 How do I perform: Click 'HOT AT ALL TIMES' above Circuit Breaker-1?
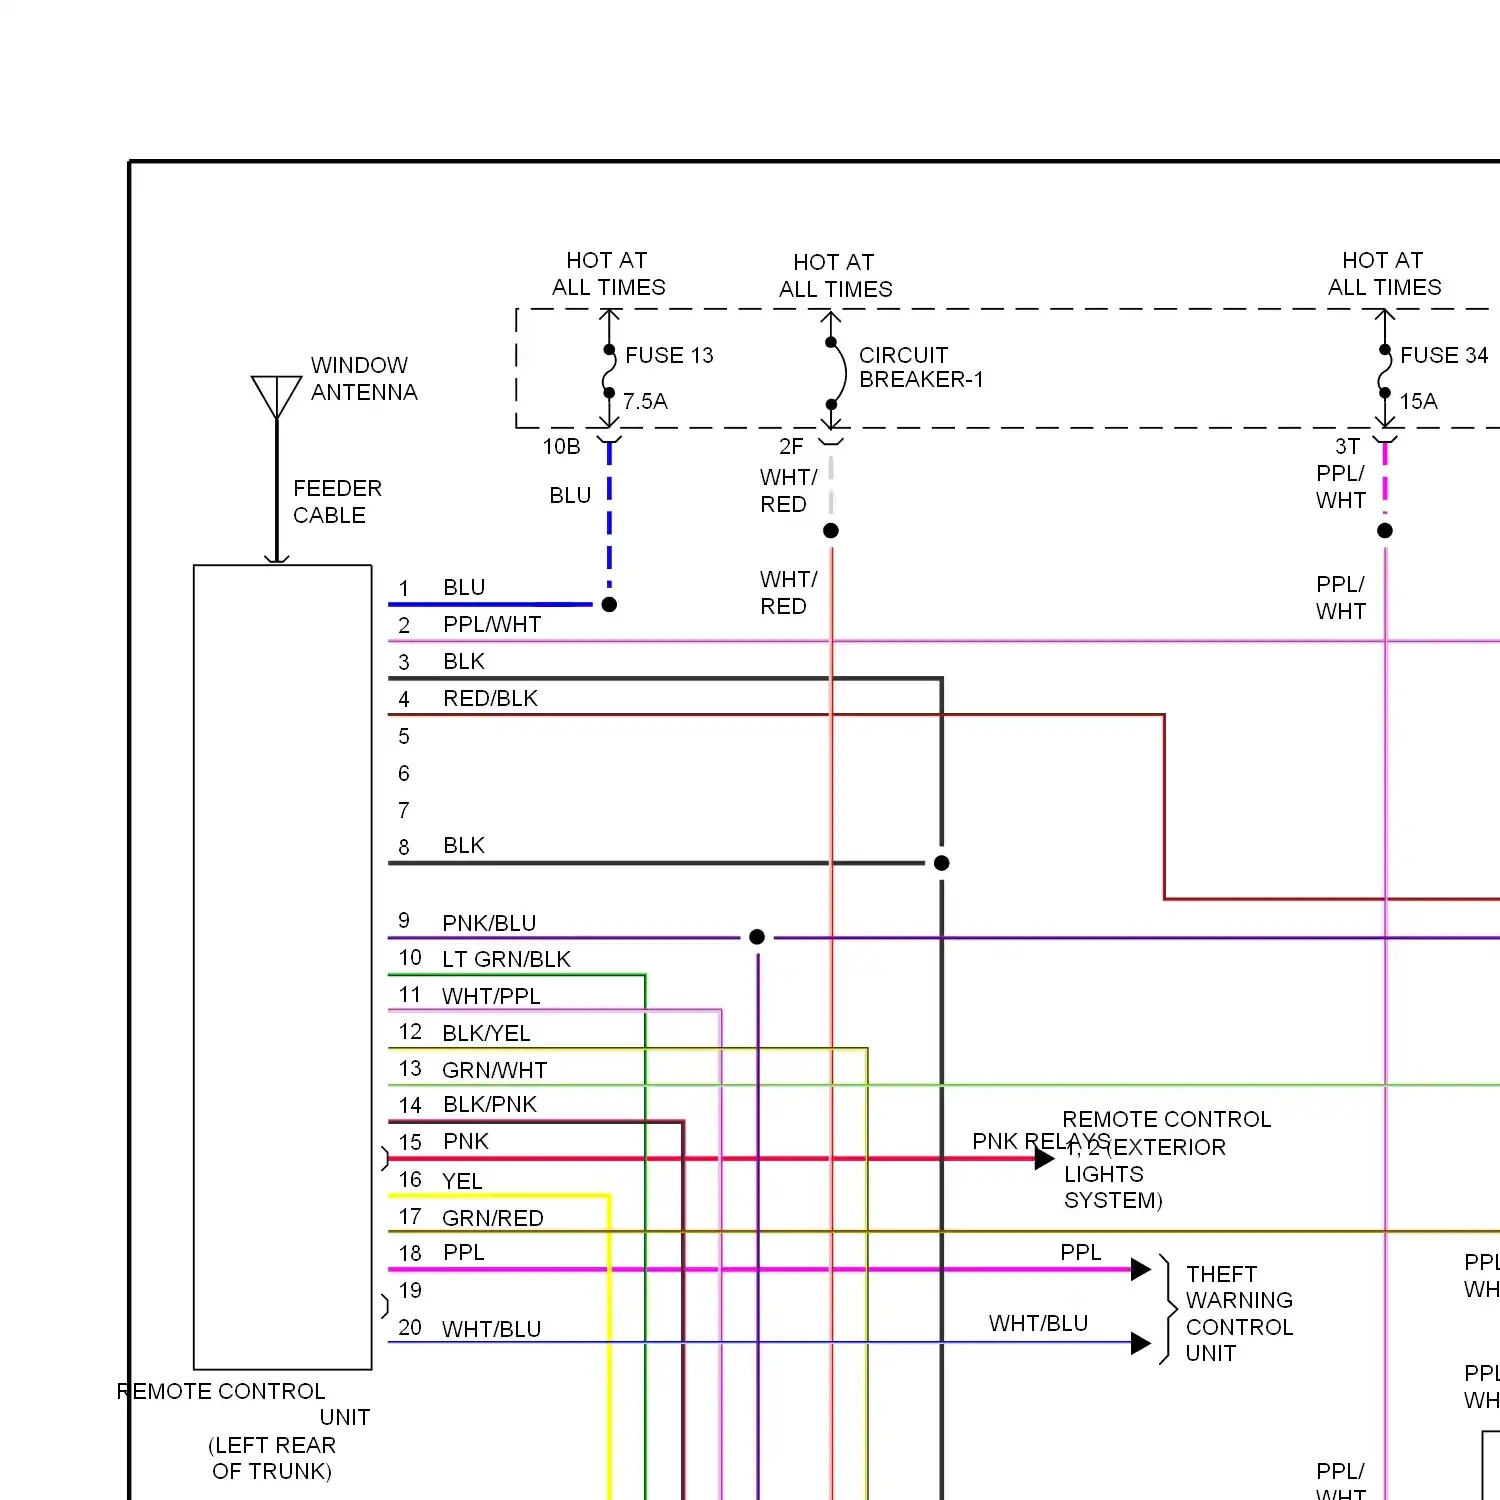coord(835,275)
